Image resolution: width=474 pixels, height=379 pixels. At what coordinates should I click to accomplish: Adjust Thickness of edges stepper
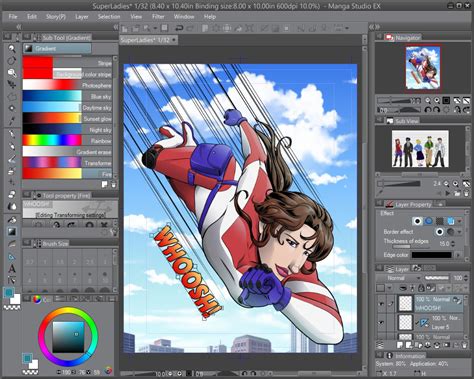pos(453,244)
